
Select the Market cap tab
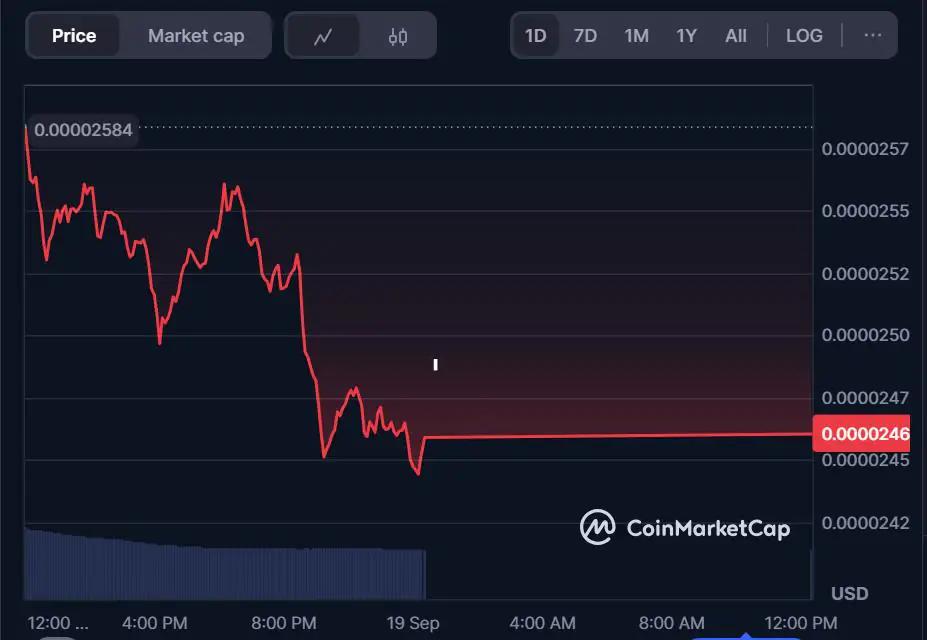click(196, 36)
